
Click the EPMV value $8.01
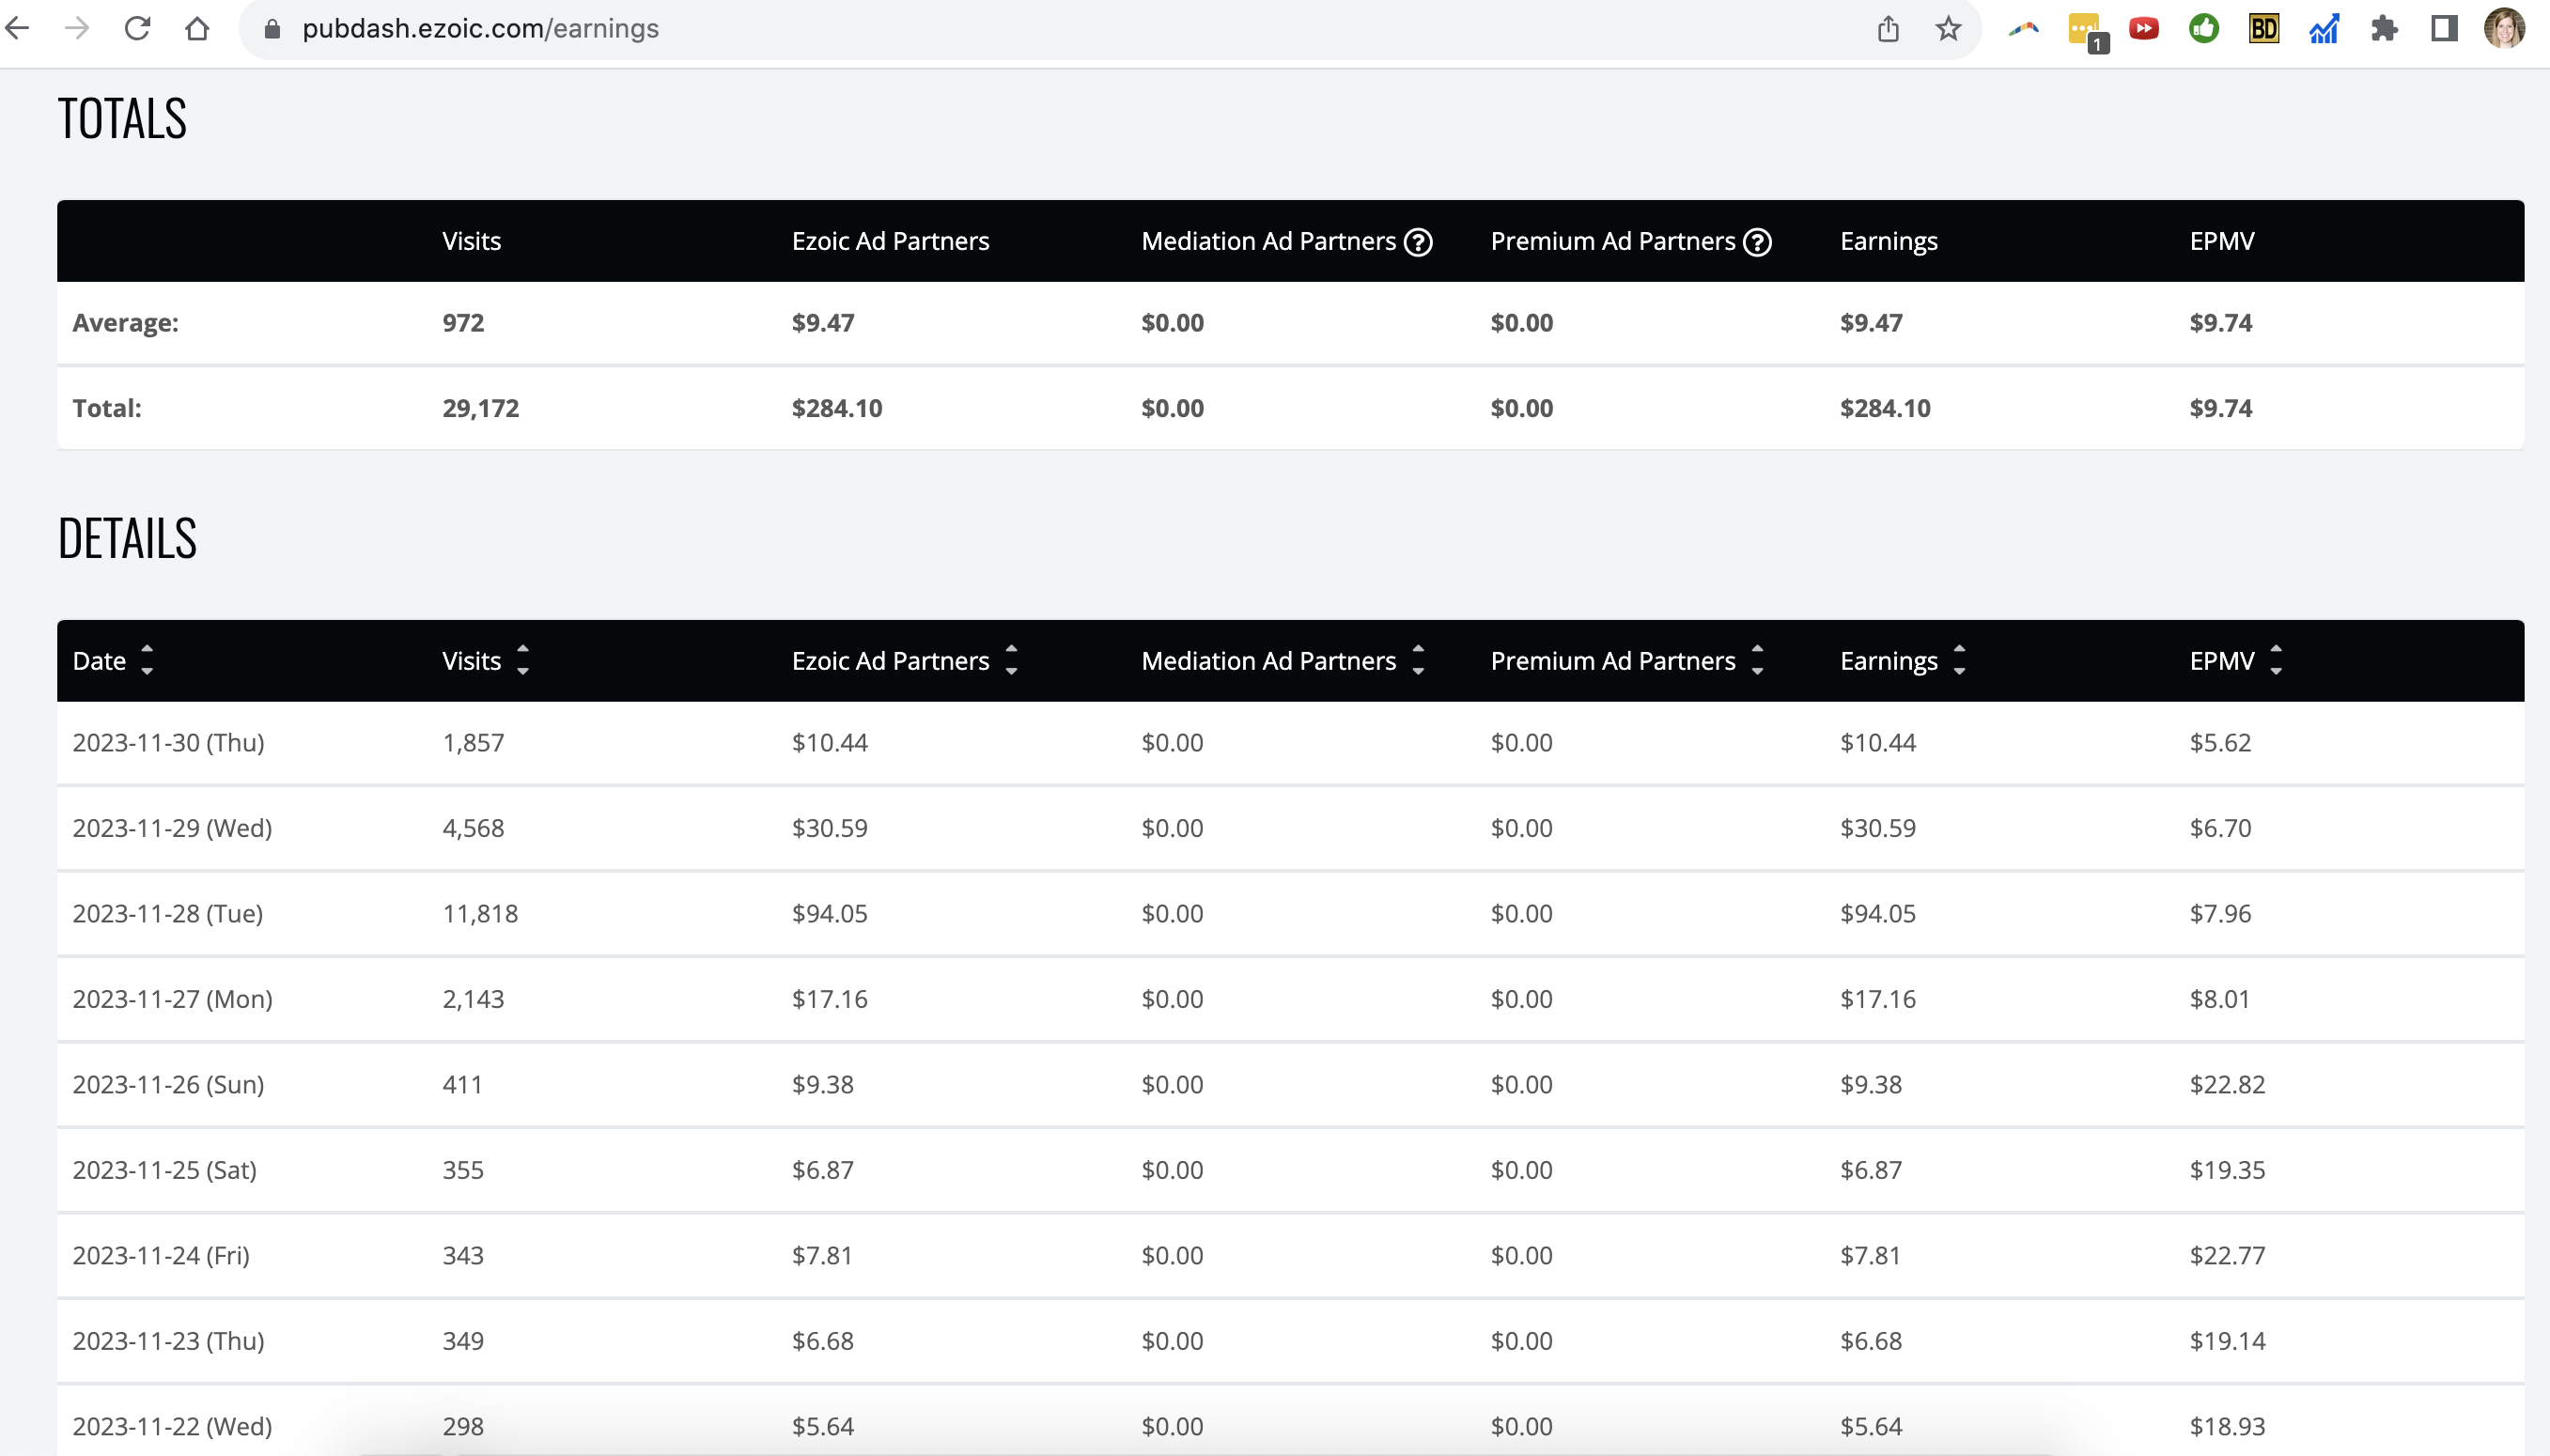(x=2220, y=998)
